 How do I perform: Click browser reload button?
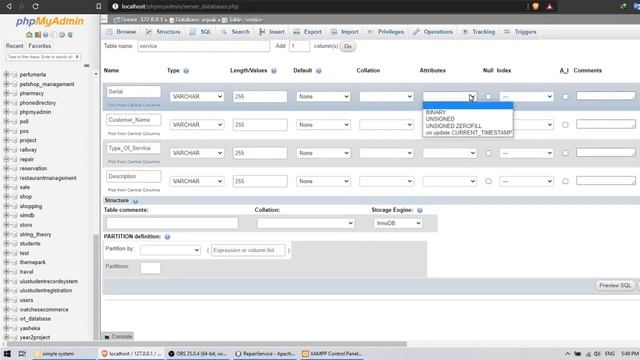coord(36,6)
